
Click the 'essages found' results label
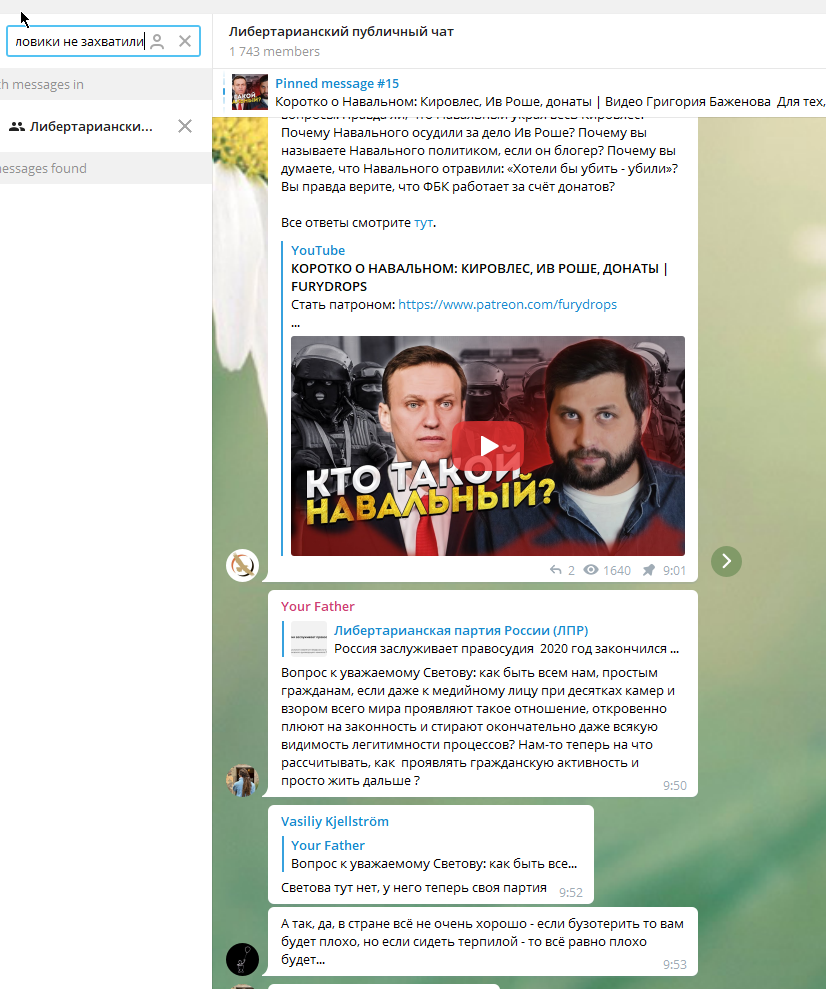tap(44, 168)
